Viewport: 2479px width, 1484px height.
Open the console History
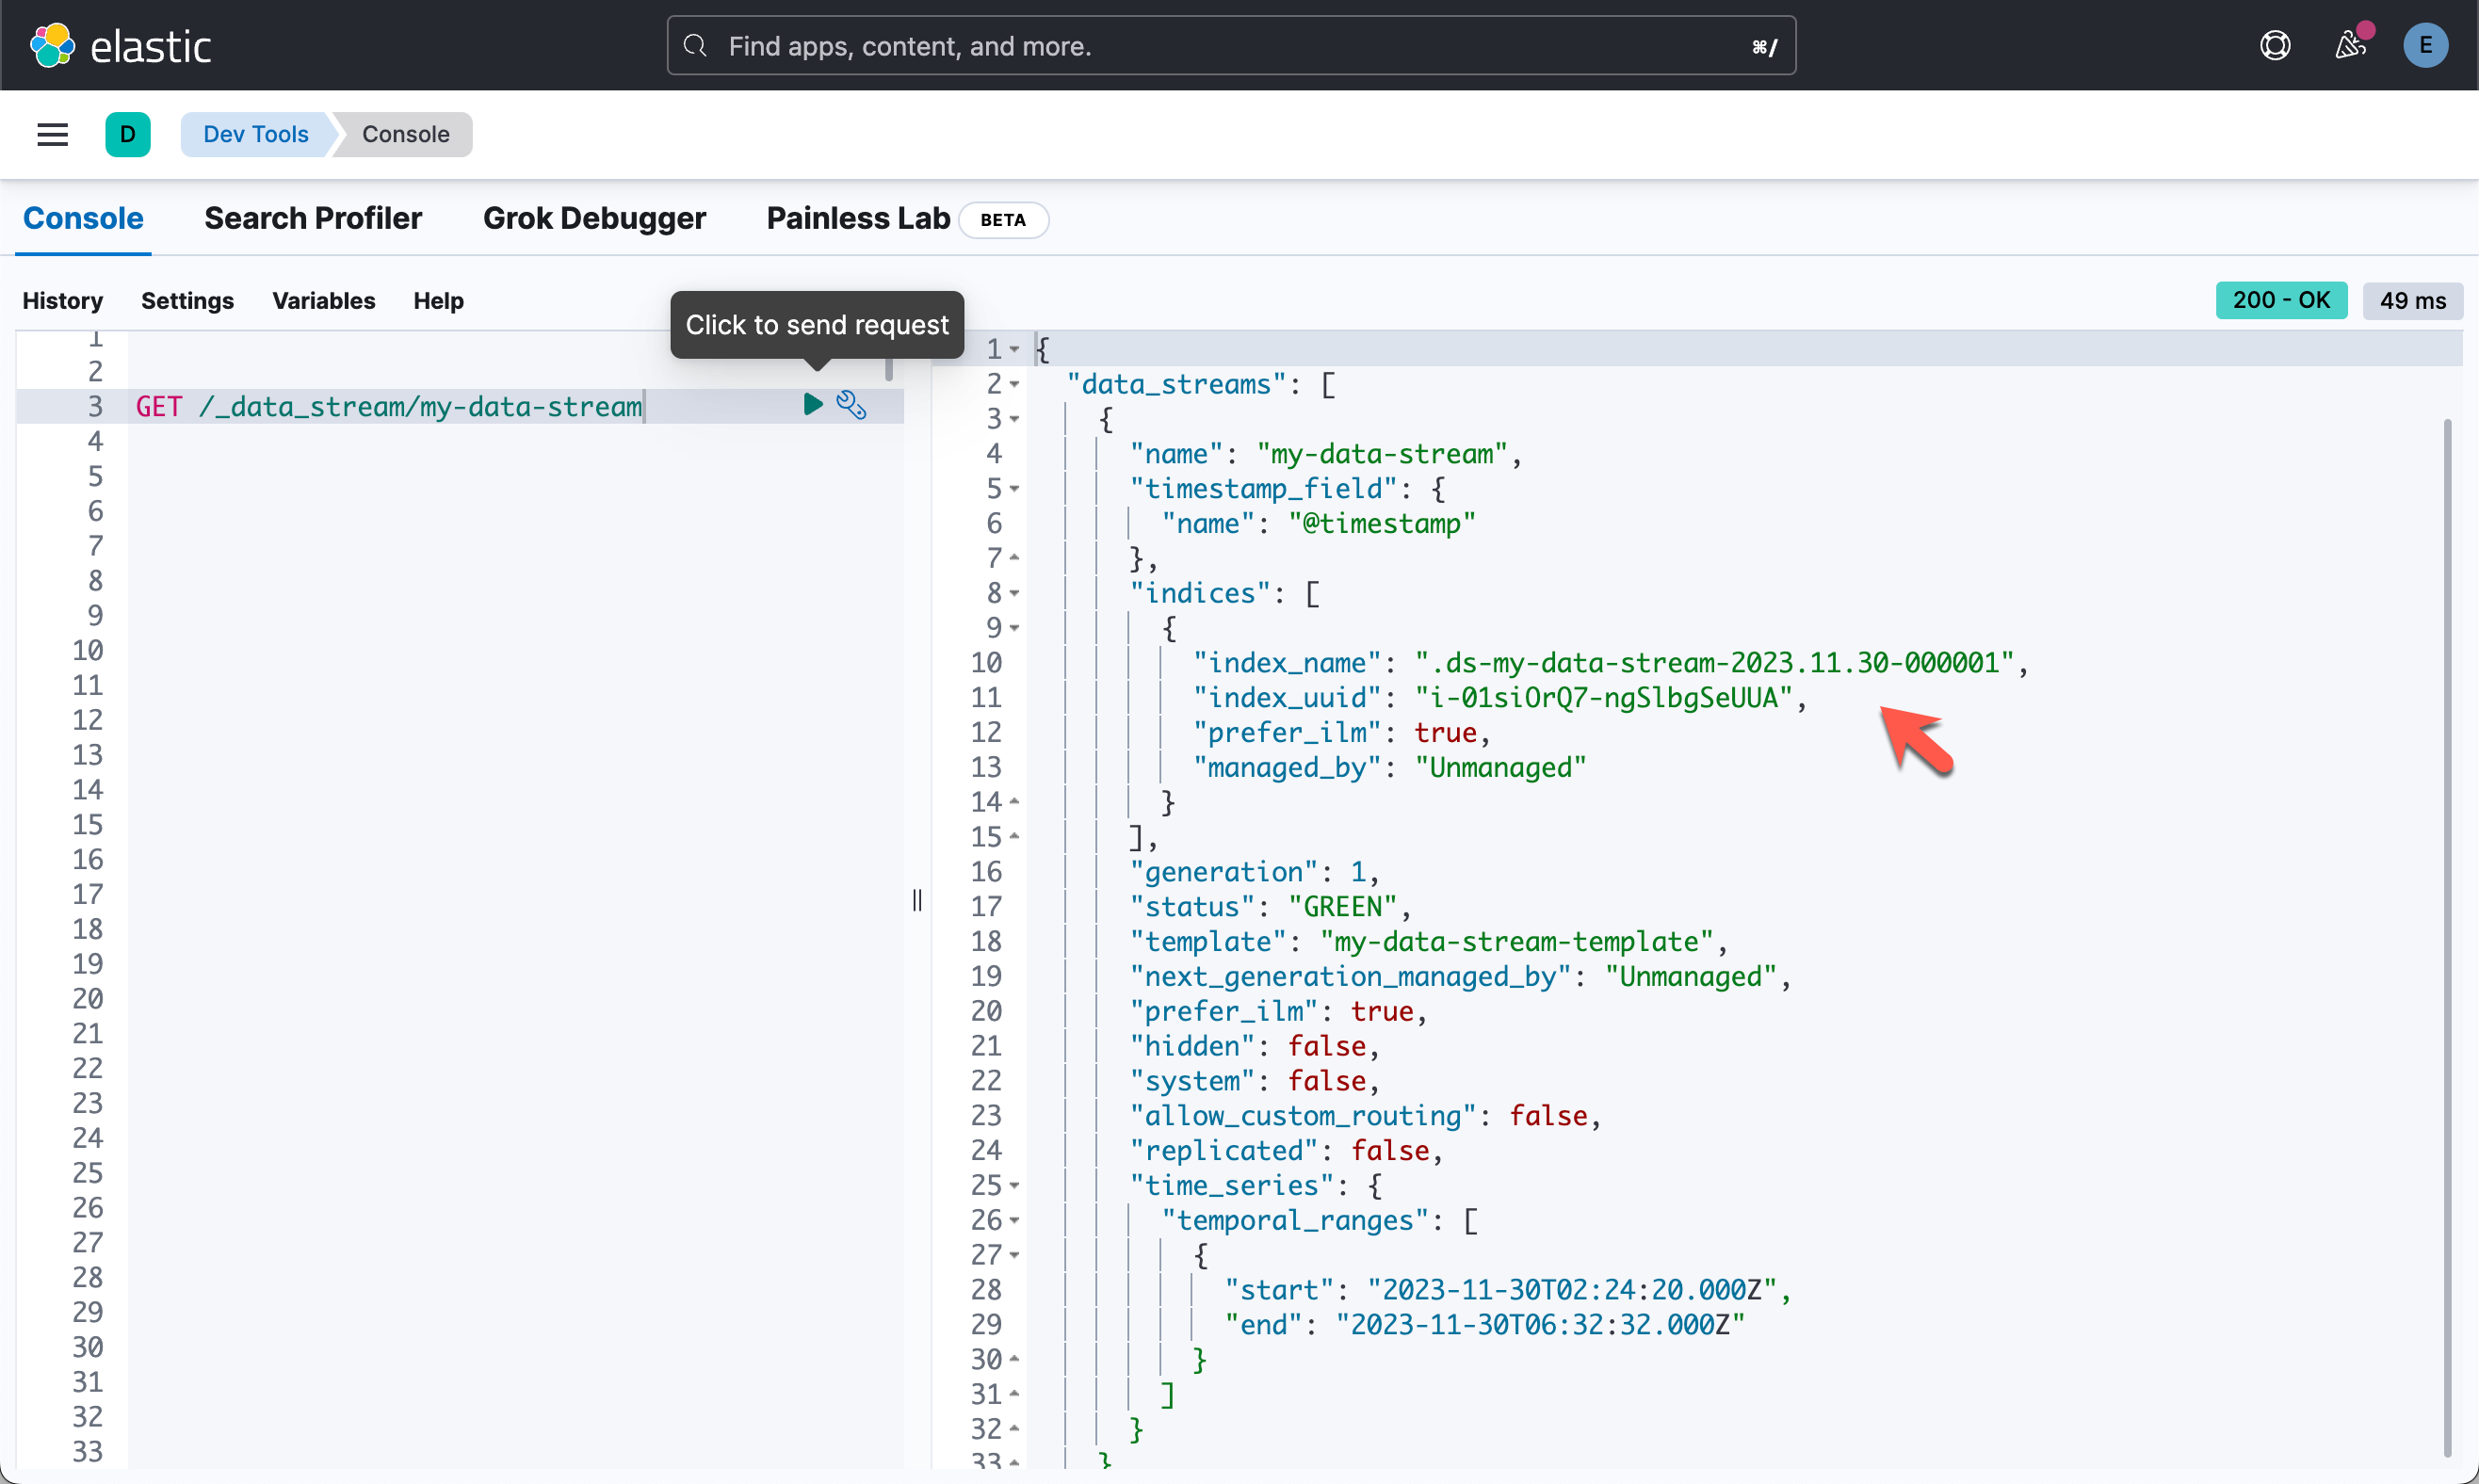tap(62, 301)
